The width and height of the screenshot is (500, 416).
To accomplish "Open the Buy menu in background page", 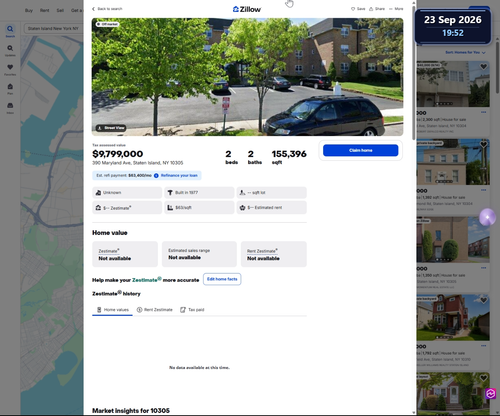I will pyautogui.click(x=29, y=10).
